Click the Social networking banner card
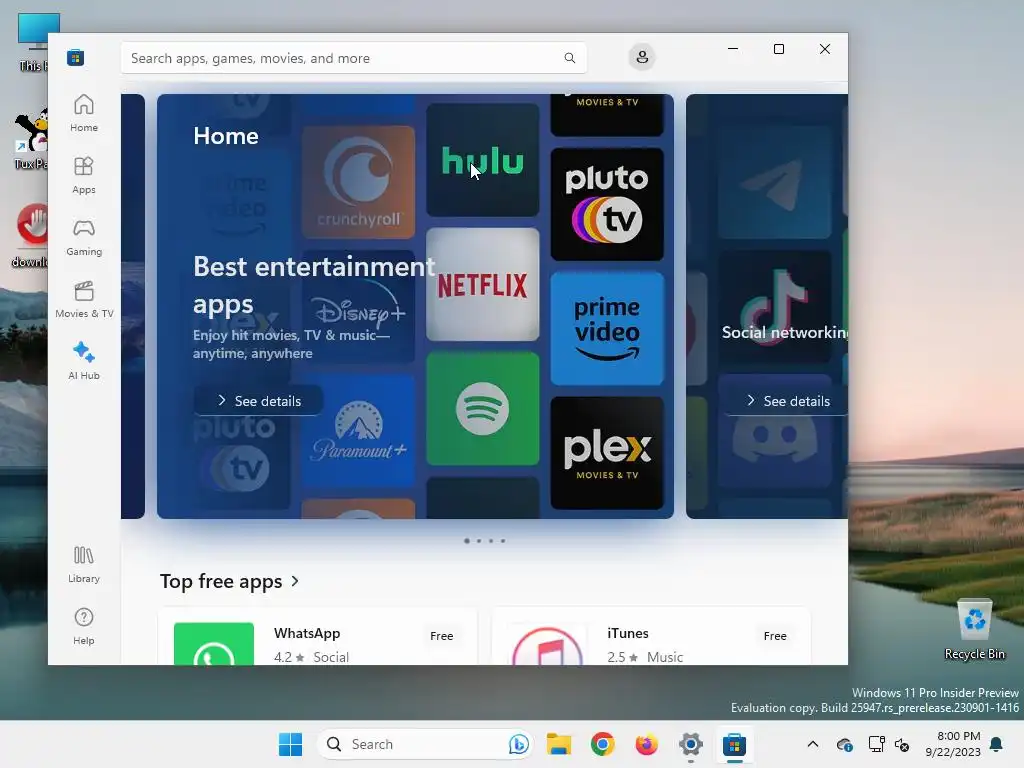The image size is (1024, 768). pos(767,306)
